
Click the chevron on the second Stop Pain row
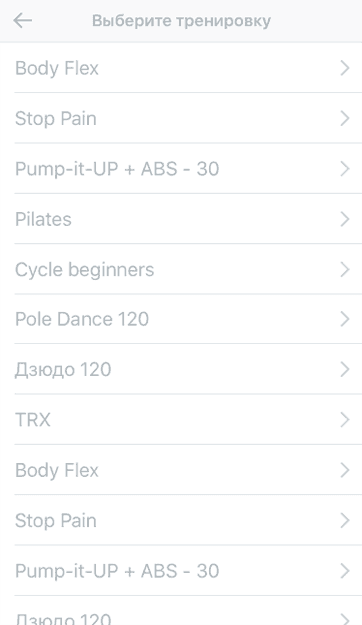click(345, 520)
